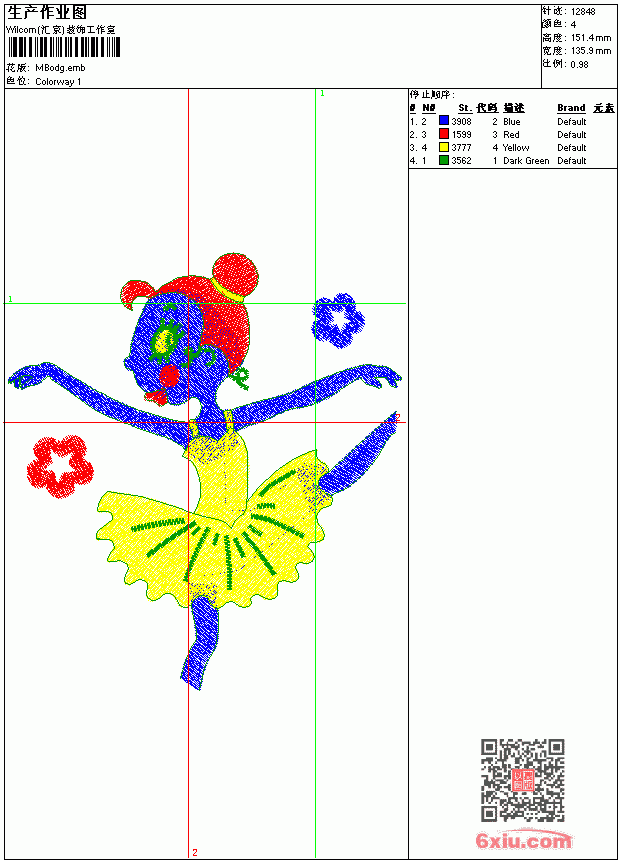Select the blue flower outline motif
Viewport: 620px width, 860px height.
point(338,321)
